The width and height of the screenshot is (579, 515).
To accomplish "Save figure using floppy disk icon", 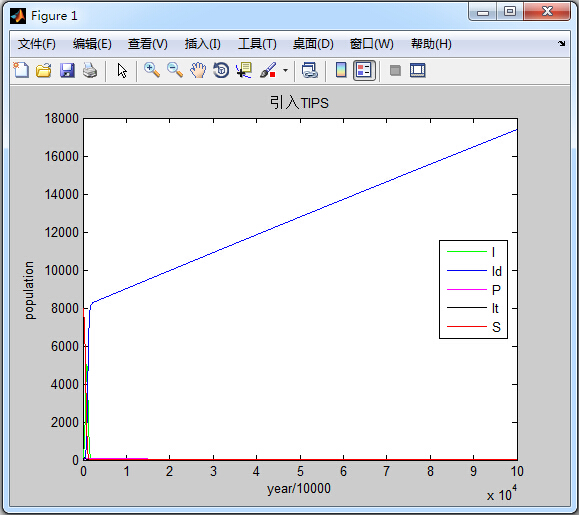I will pyautogui.click(x=67, y=70).
